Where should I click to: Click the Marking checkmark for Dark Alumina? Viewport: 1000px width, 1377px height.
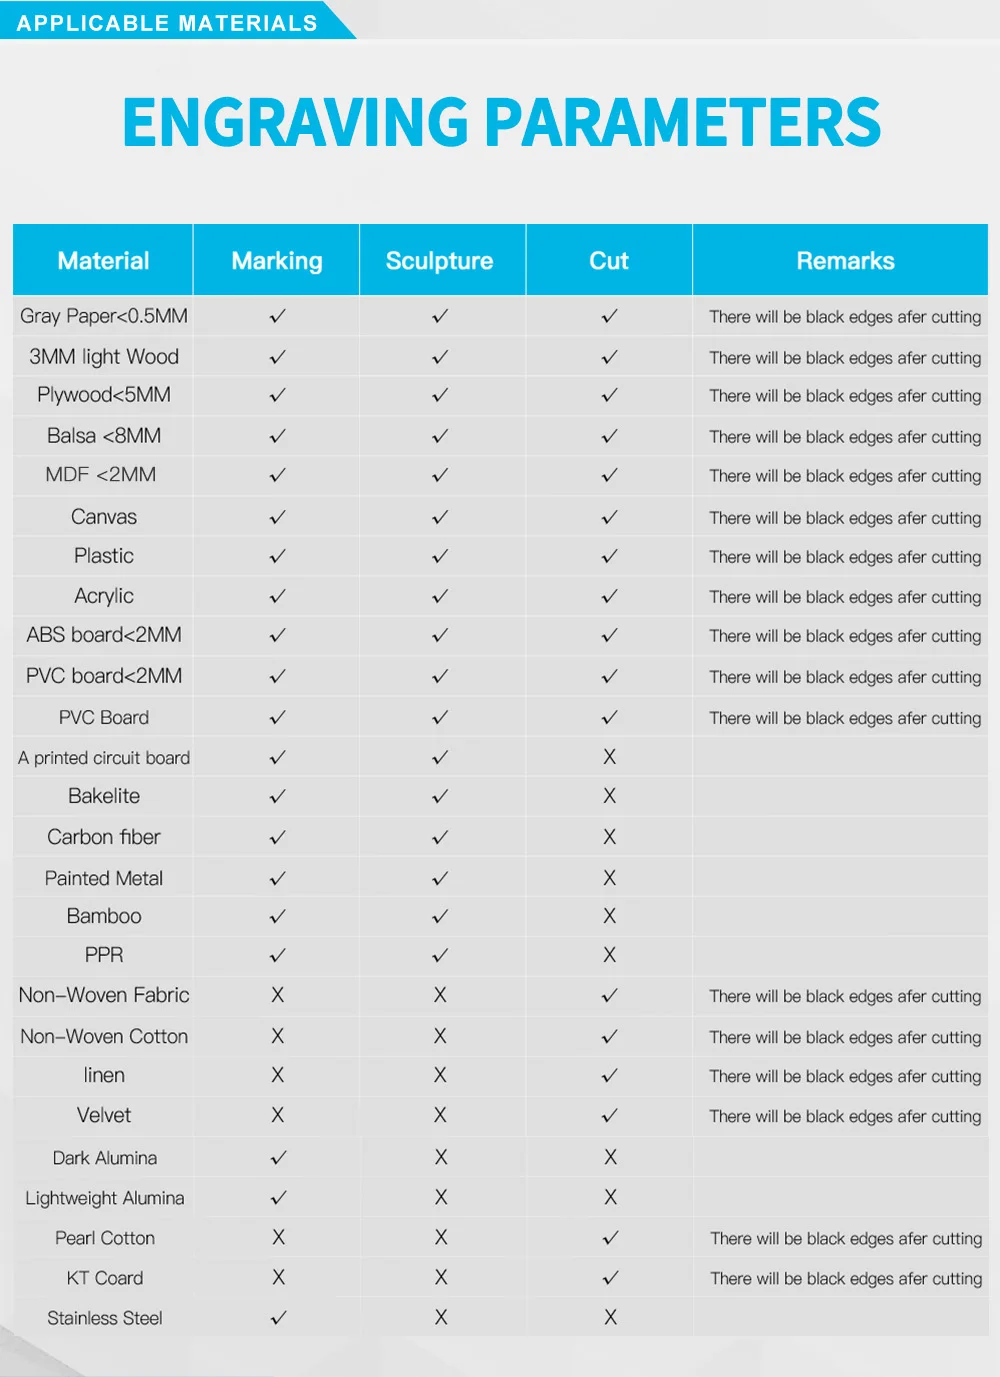tap(278, 1157)
